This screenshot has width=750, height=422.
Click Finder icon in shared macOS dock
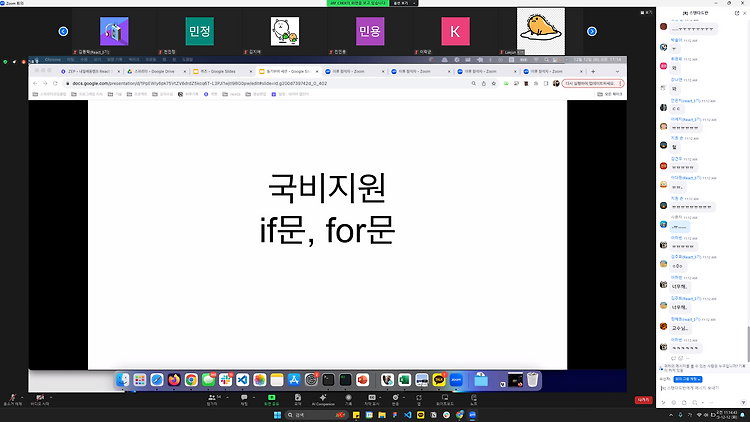pyautogui.click(x=122, y=380)
